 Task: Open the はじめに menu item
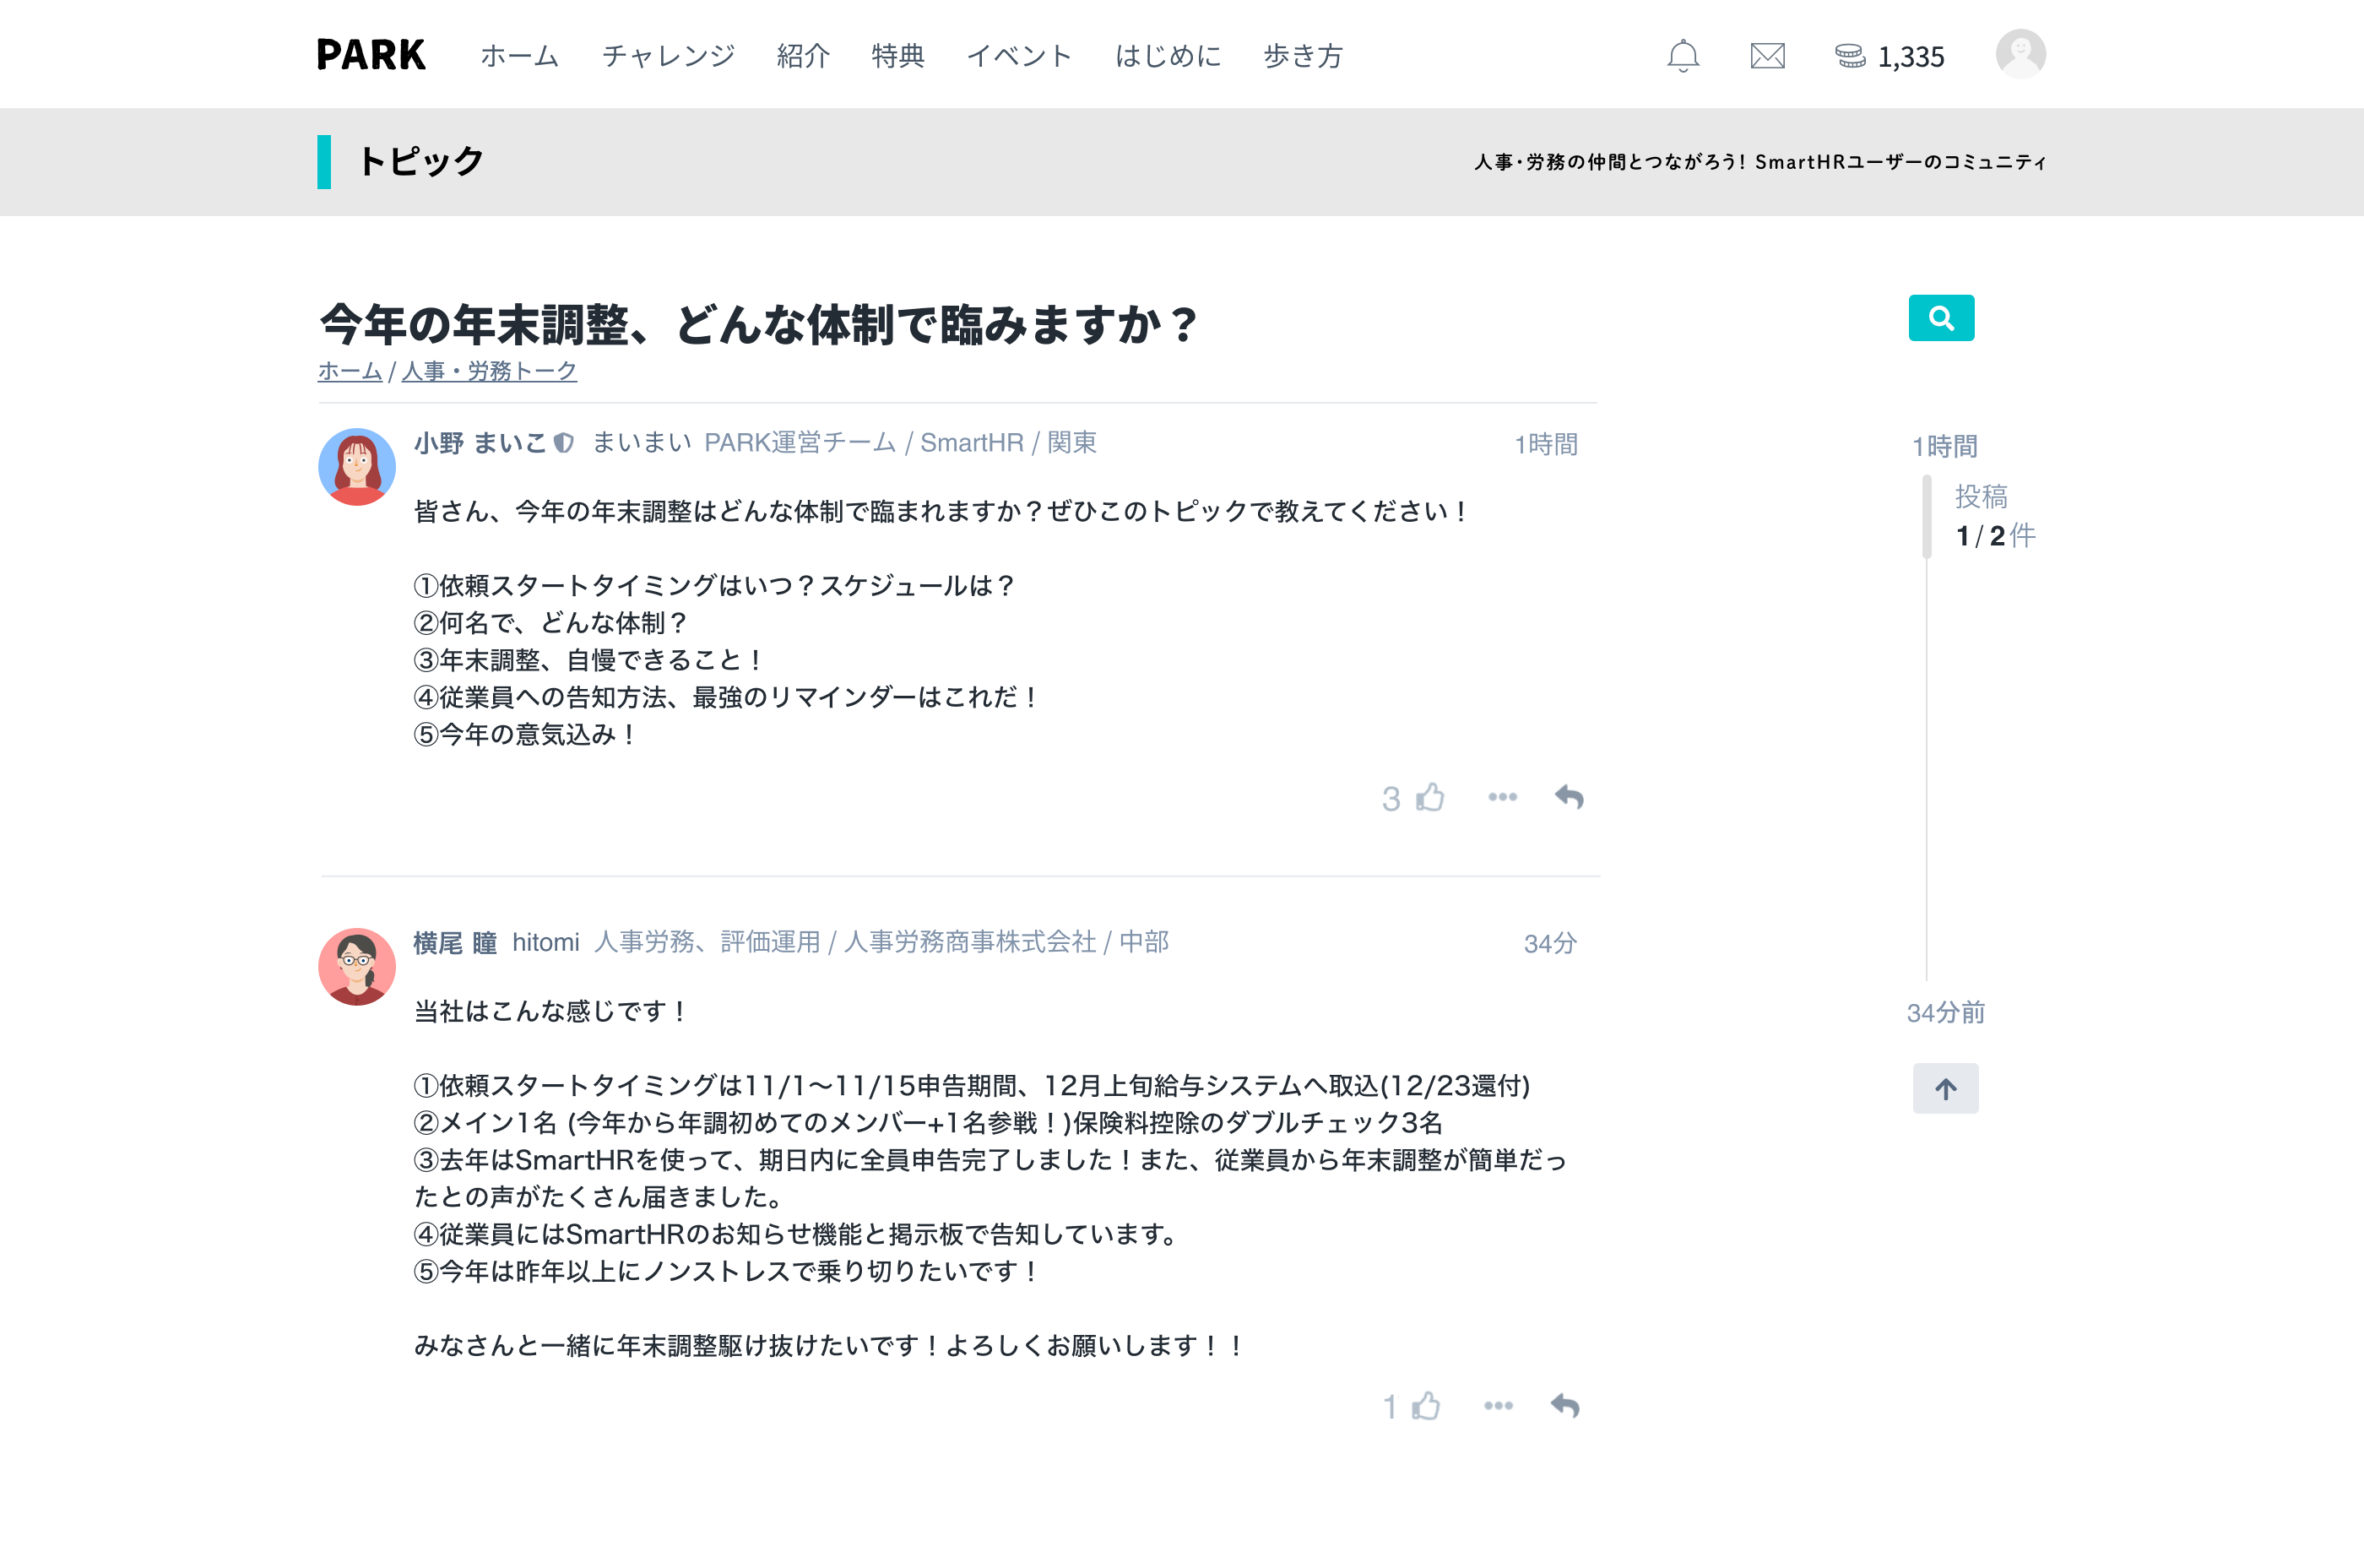(x=1168, y=56)
